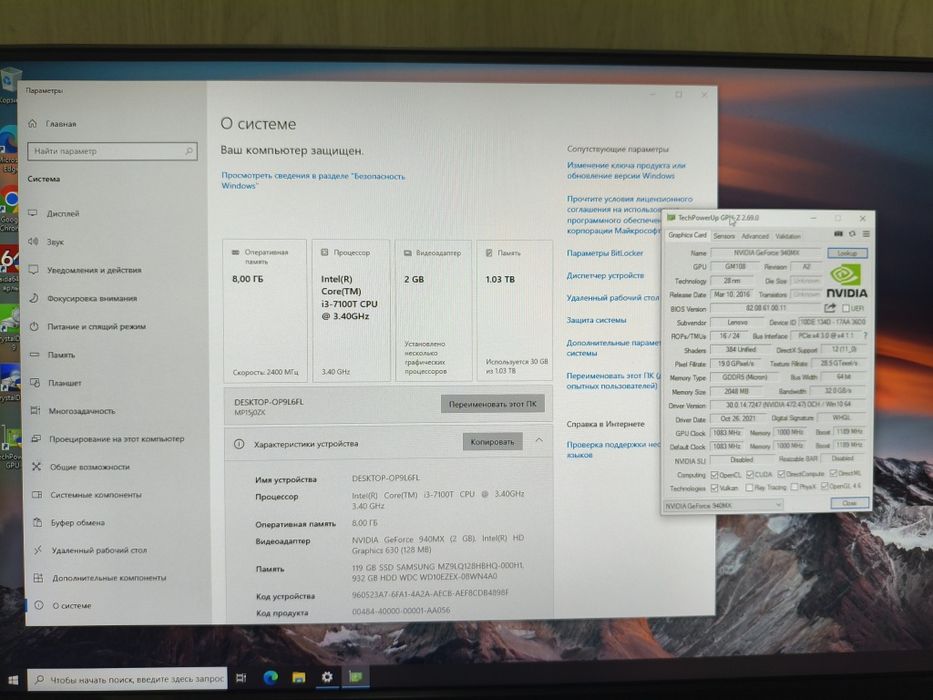Click the Bus Interface question mark in GPU-Z
This screenshot has height=700, width=933.
865,336
